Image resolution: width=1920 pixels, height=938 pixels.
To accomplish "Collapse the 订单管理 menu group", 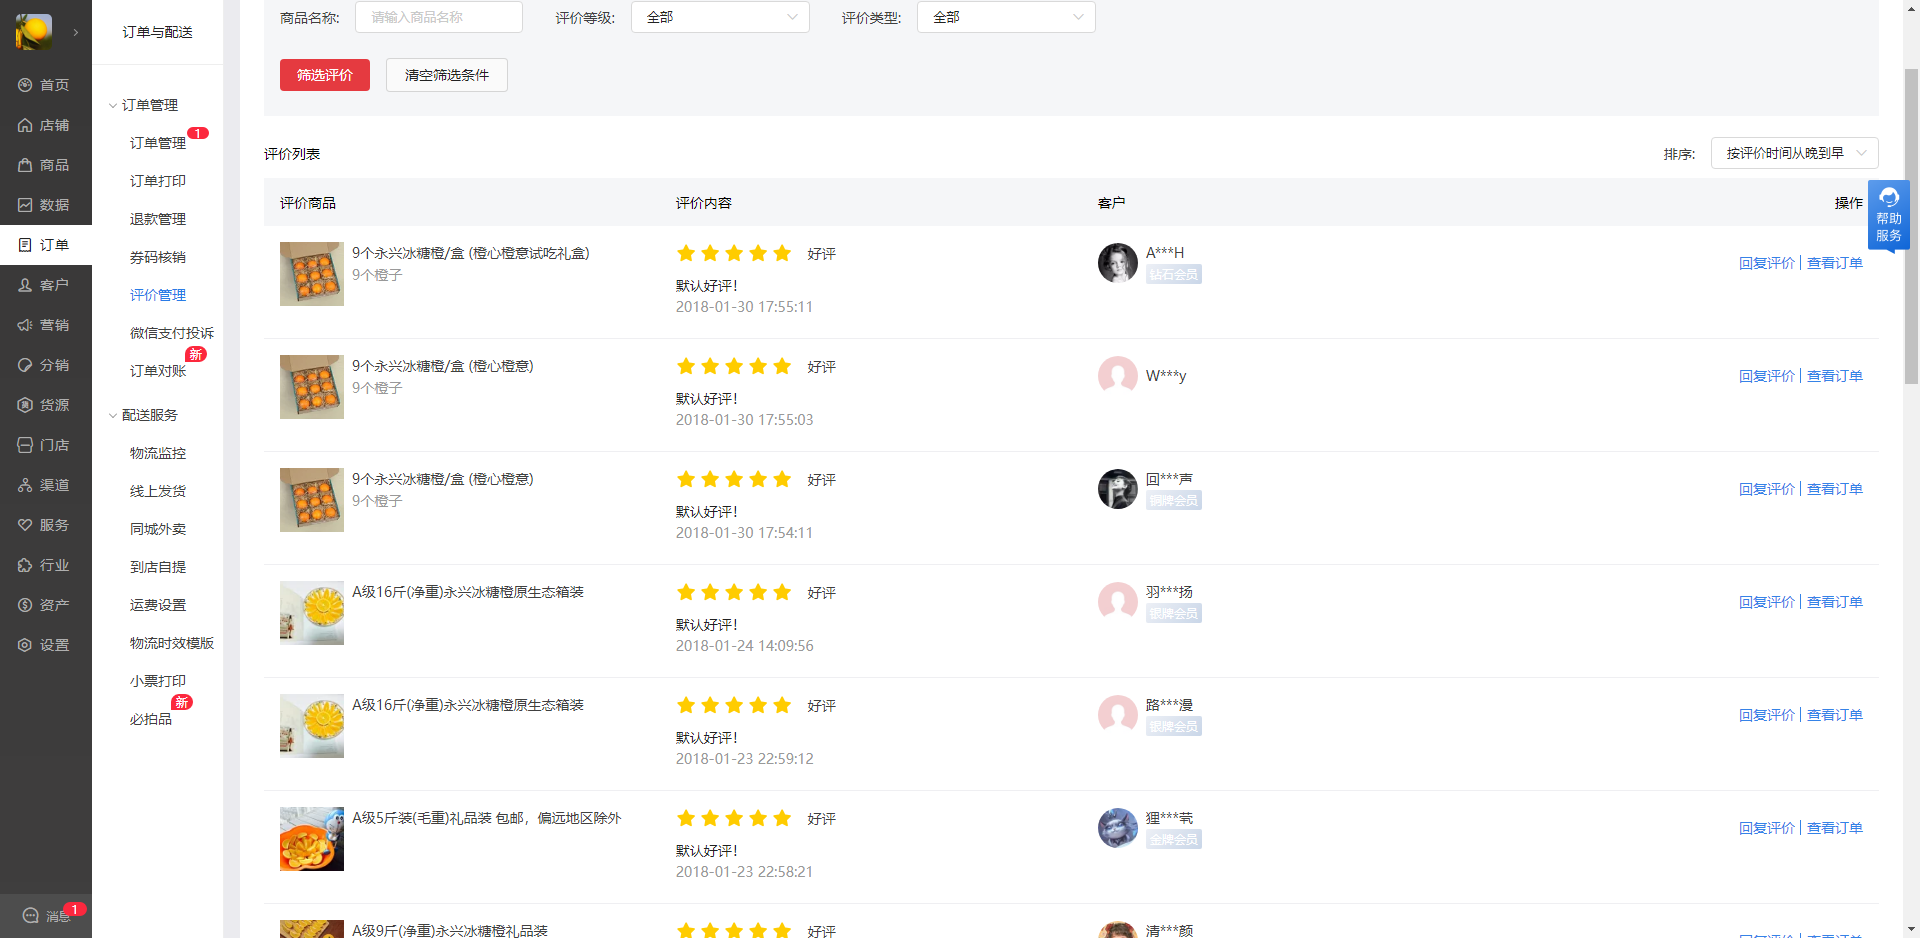I will coord(113,105).
